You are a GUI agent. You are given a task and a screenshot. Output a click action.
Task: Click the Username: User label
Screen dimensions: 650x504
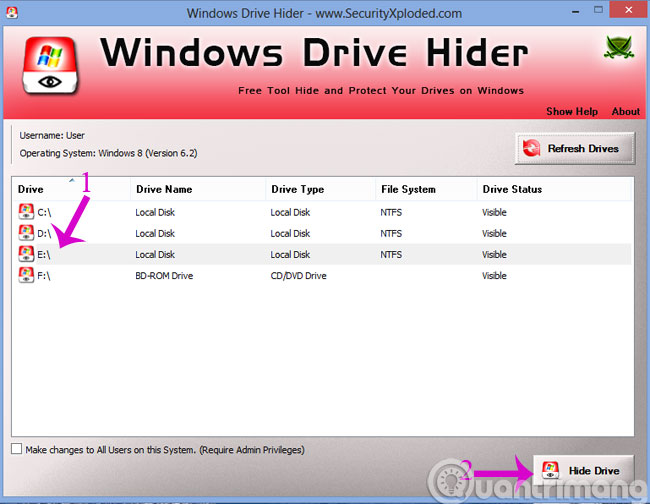click(52, 136)
